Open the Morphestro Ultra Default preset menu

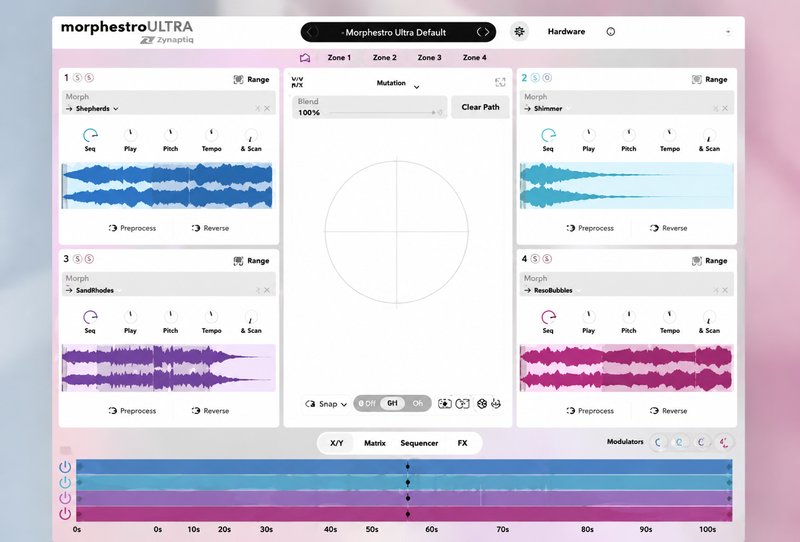[395, 32]
